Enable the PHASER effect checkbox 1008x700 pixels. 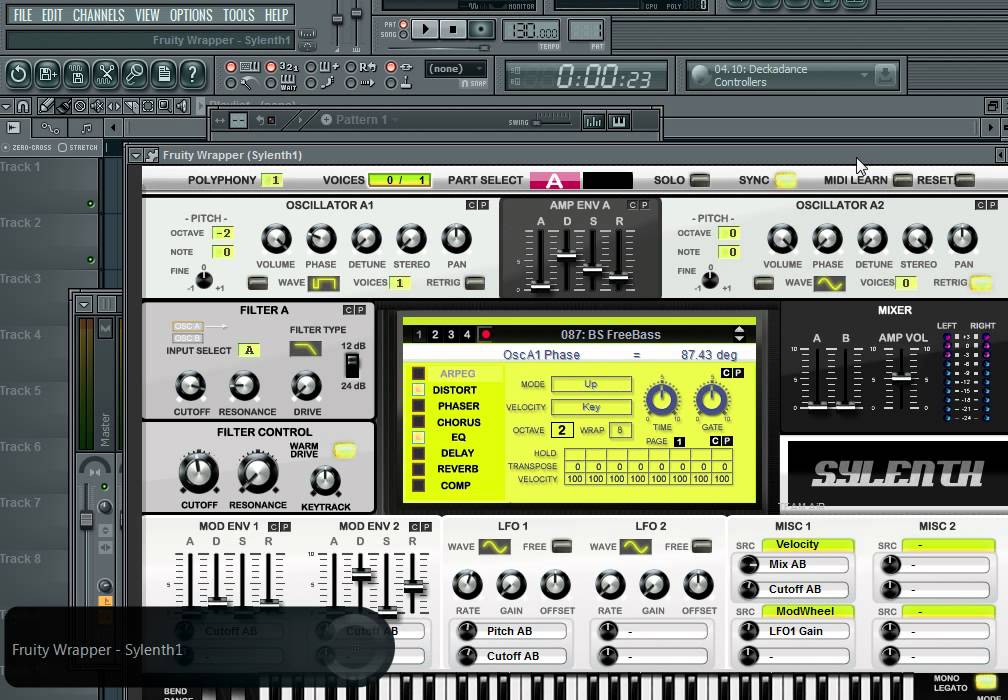click(418, 406)
